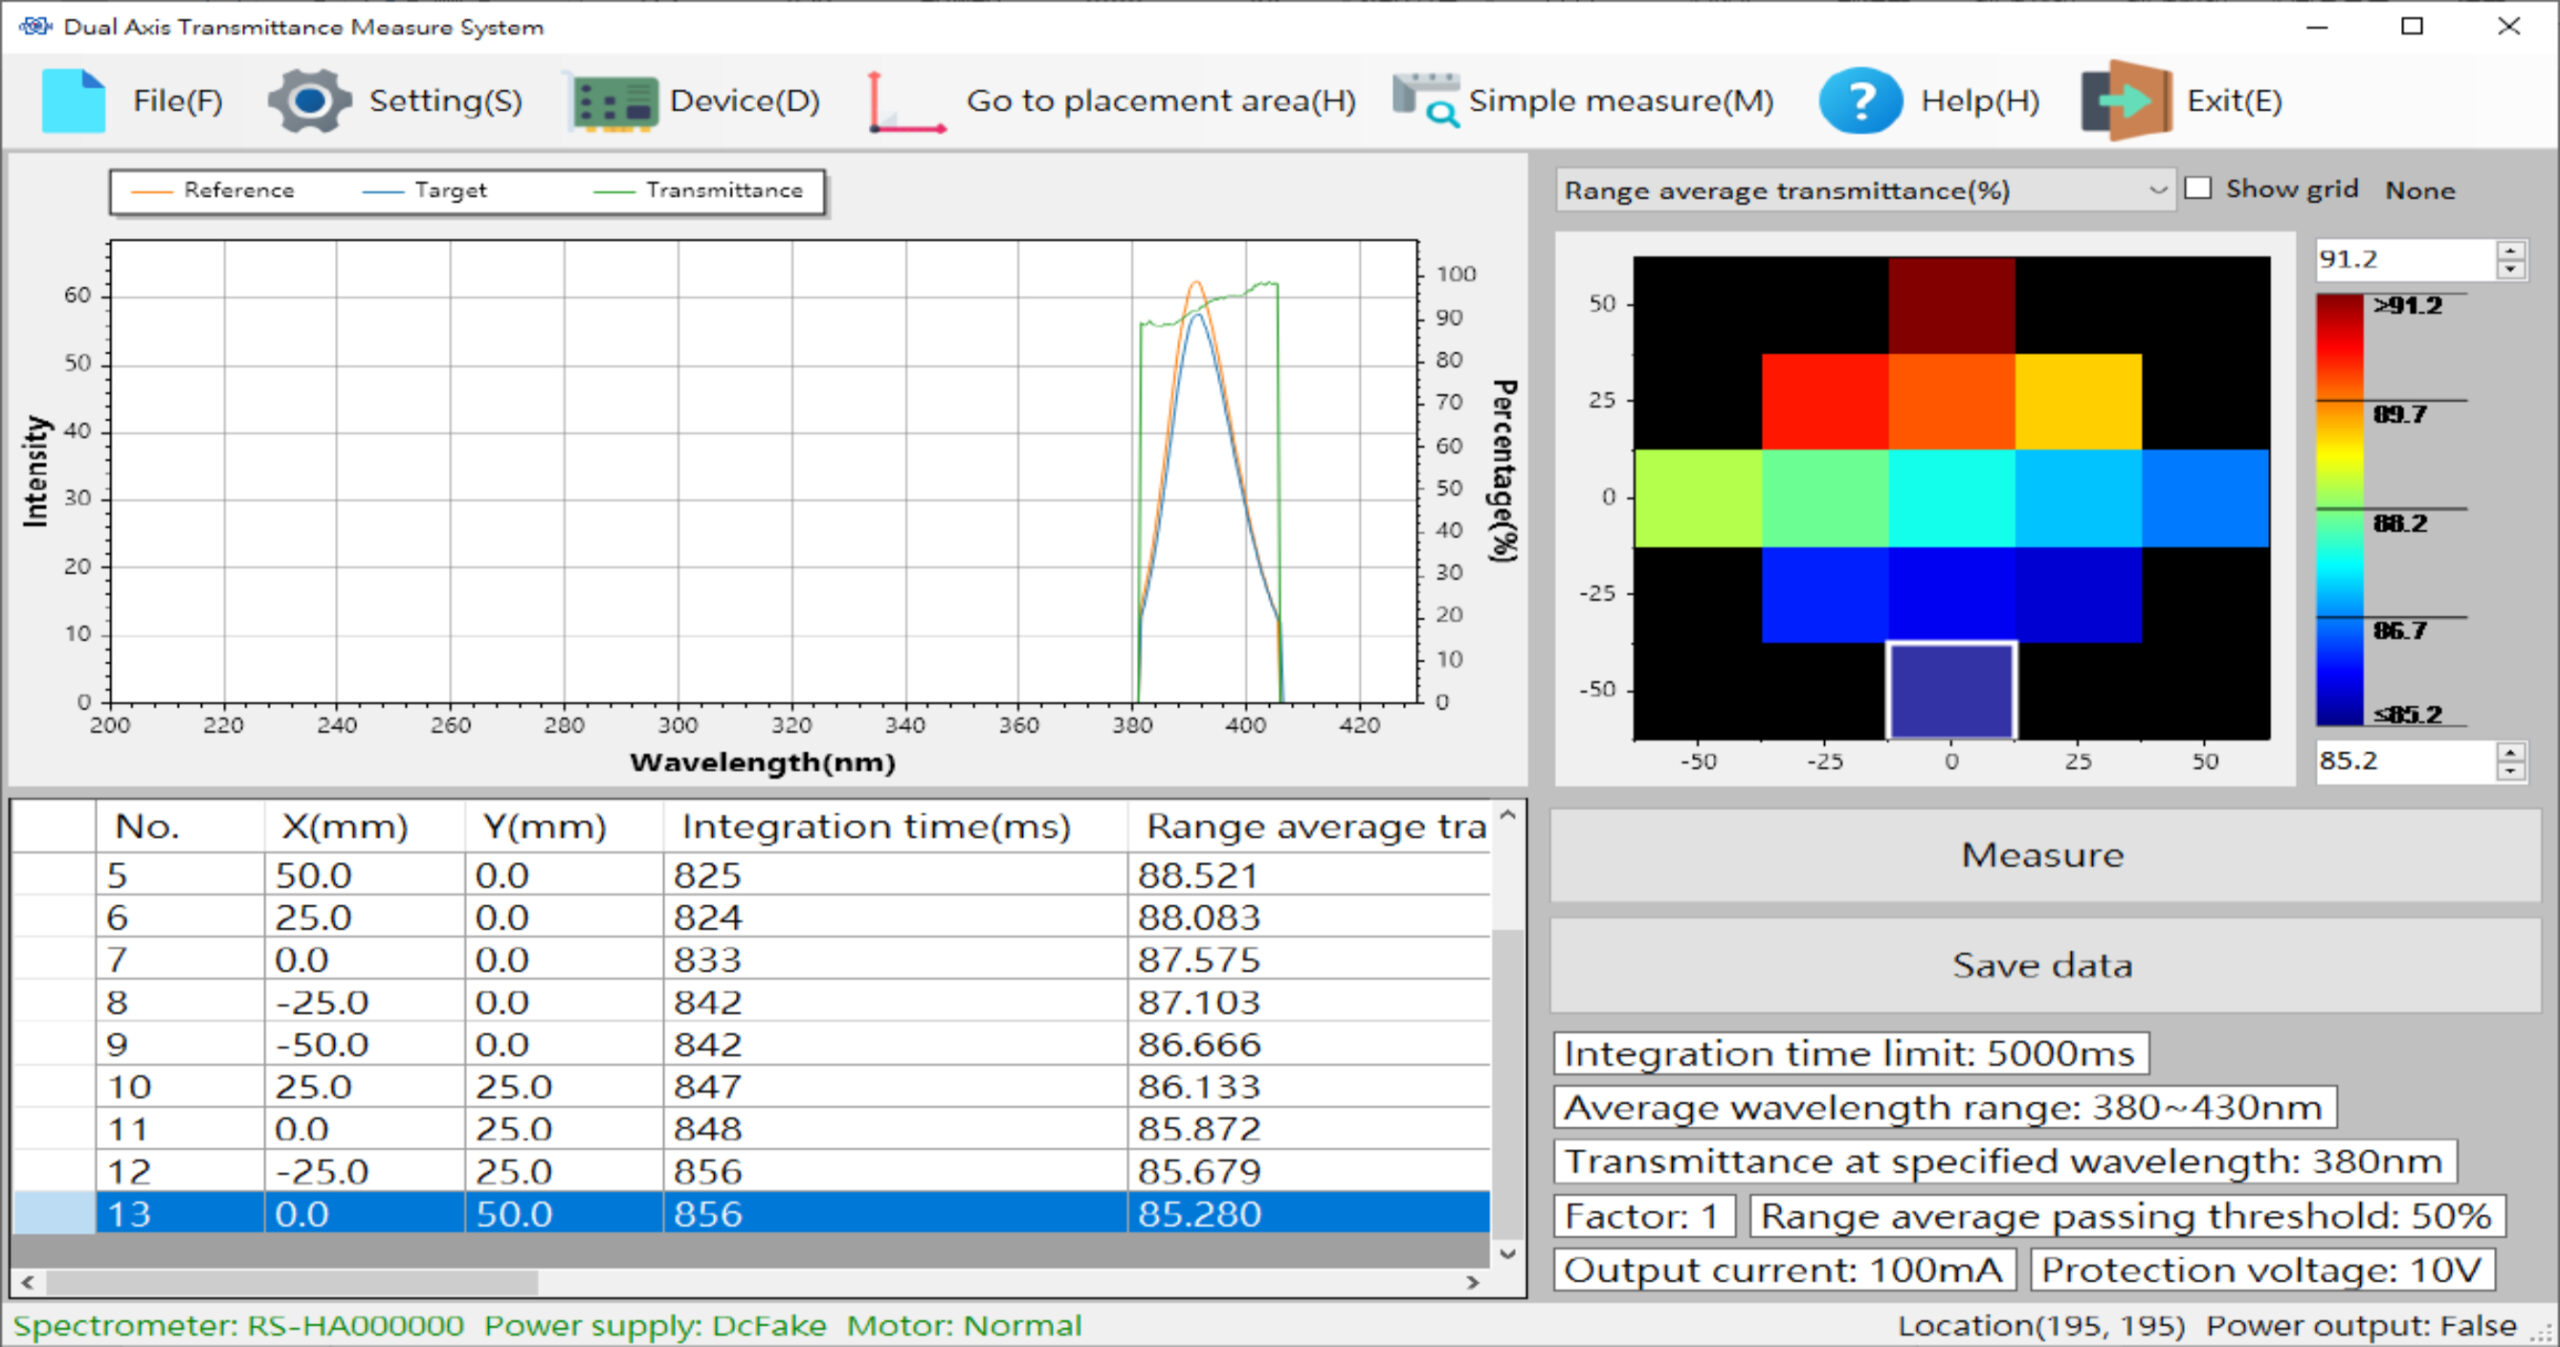The image size is (2560, 1347).
Task: Open the Setting(S) menu label
Action: 445,101
